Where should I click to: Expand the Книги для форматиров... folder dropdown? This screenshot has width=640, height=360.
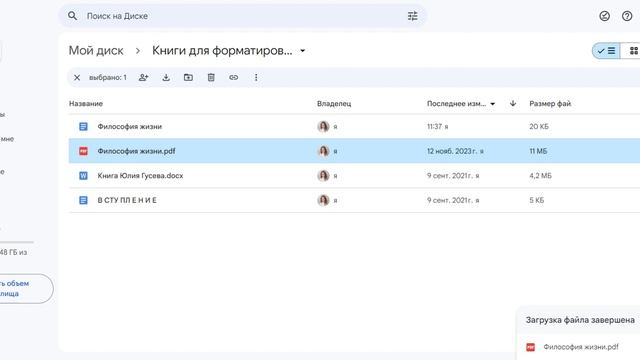[302, 51]
